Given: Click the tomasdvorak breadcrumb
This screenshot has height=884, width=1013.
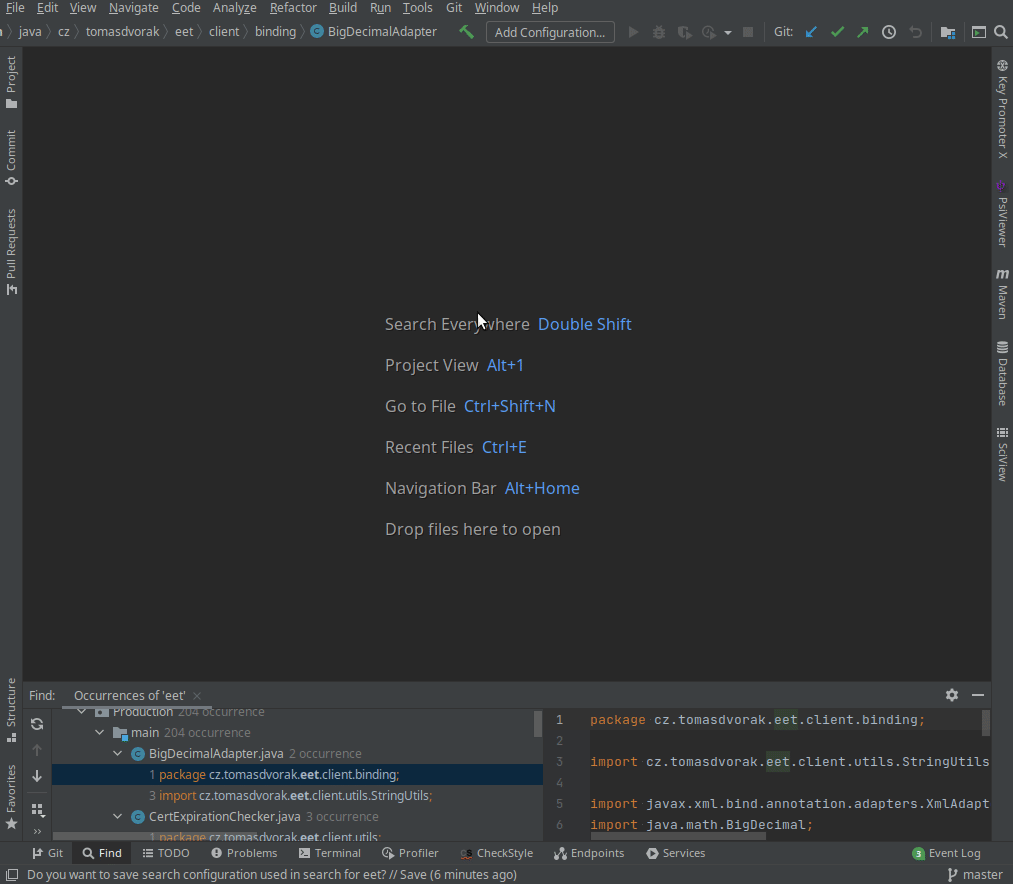Looking at the screenshot, I should pos(122,32).
